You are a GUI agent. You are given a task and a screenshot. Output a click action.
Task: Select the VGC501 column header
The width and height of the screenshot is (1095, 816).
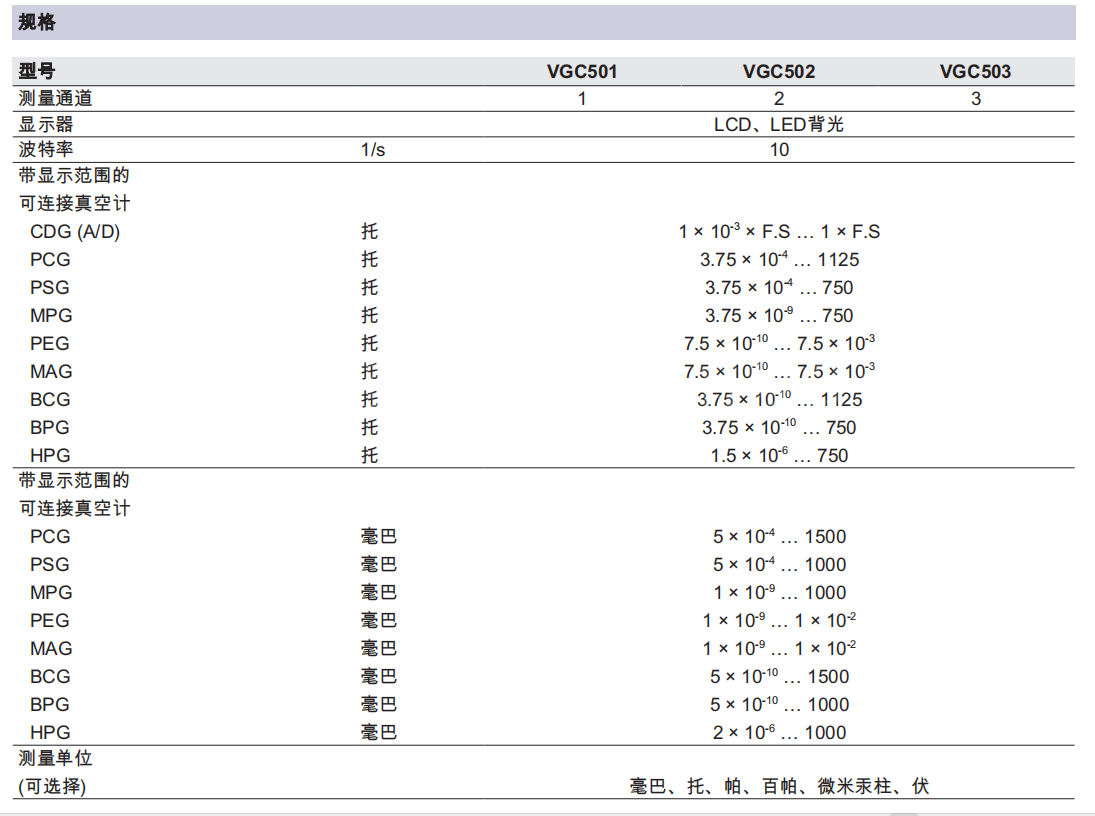[x=581, y=71]
